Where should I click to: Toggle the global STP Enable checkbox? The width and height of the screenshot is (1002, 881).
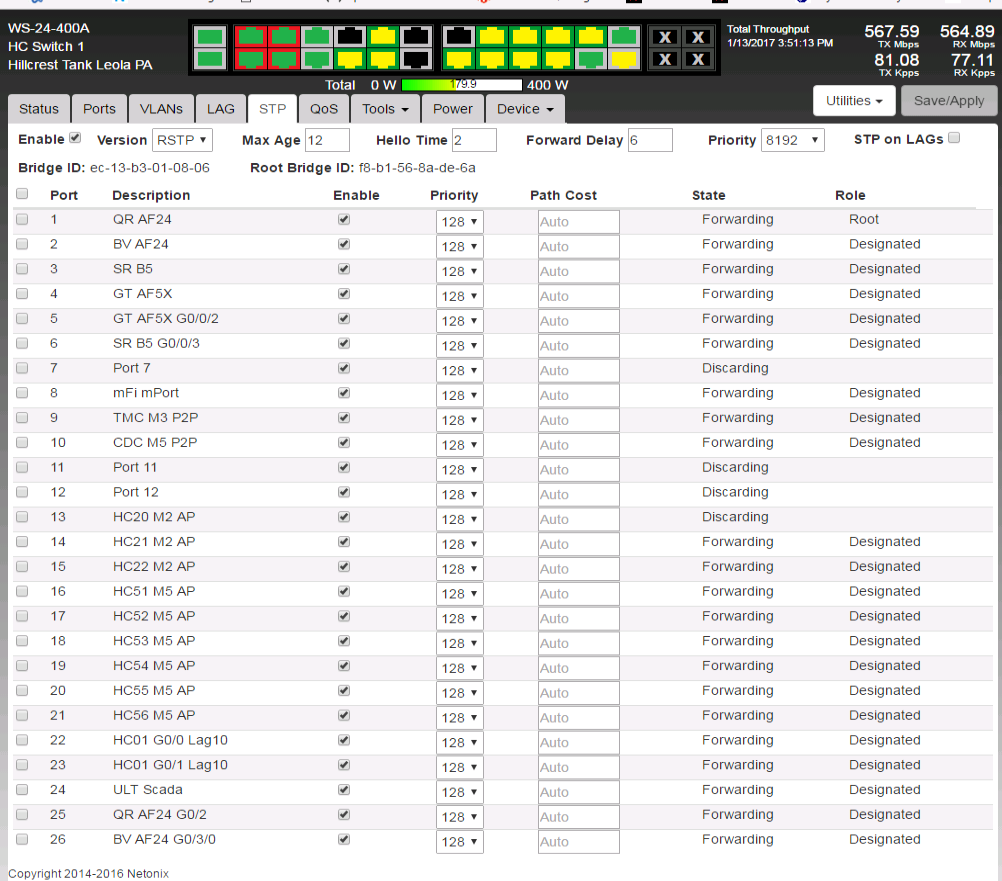[75, 138]
